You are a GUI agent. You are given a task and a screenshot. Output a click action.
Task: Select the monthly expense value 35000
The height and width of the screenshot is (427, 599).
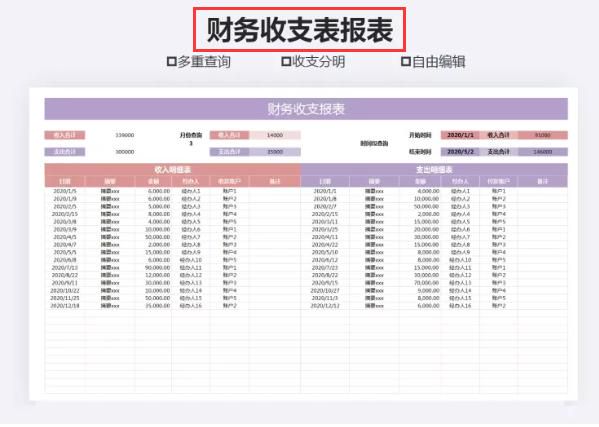pyautogui.click(x=275, y=152)
